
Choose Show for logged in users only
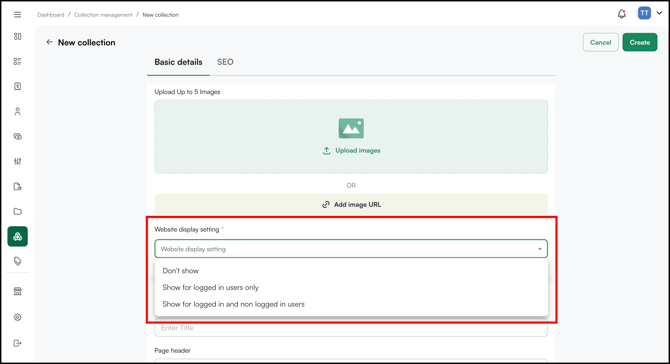[x=351, y=288]
